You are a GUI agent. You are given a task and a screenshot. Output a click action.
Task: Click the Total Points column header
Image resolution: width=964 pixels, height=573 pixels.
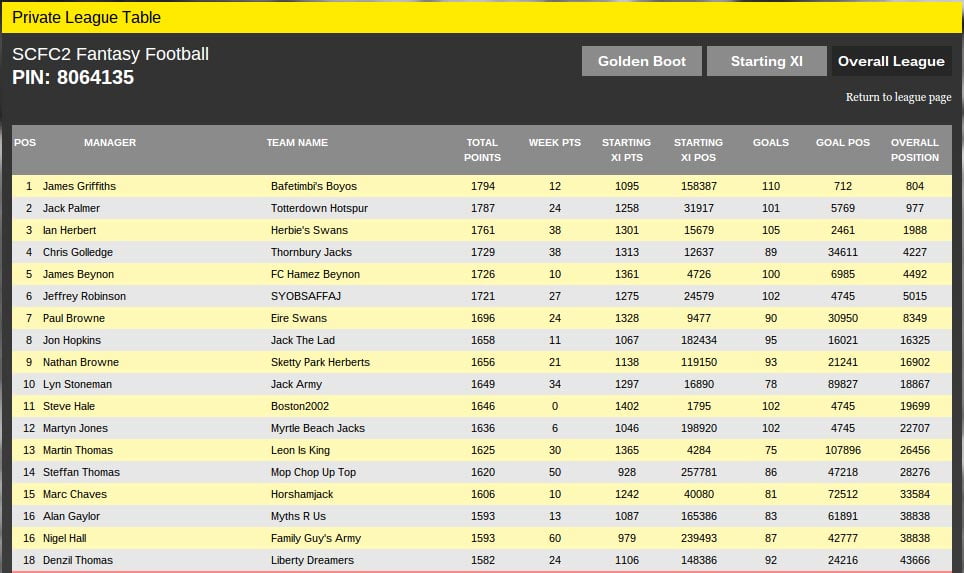pos(482,150)
